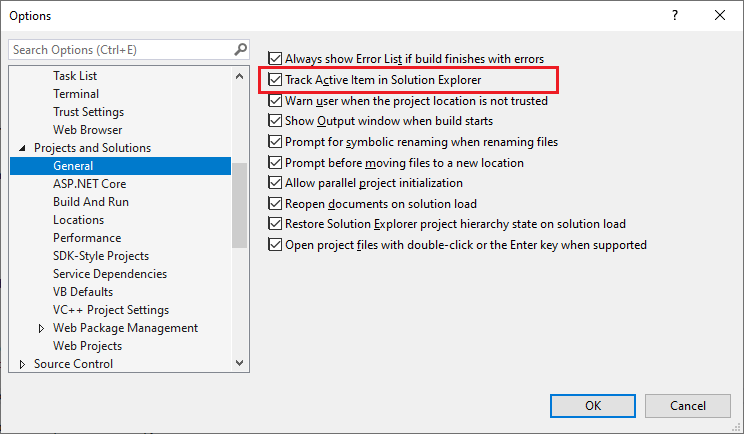This screenshot has height=434, width=744.
Task: Click the OK button
Action: point(593,405)
